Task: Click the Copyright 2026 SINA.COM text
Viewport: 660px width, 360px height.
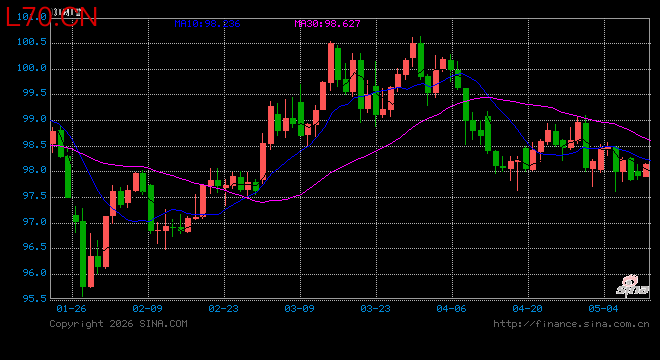Action: (118, 324)
